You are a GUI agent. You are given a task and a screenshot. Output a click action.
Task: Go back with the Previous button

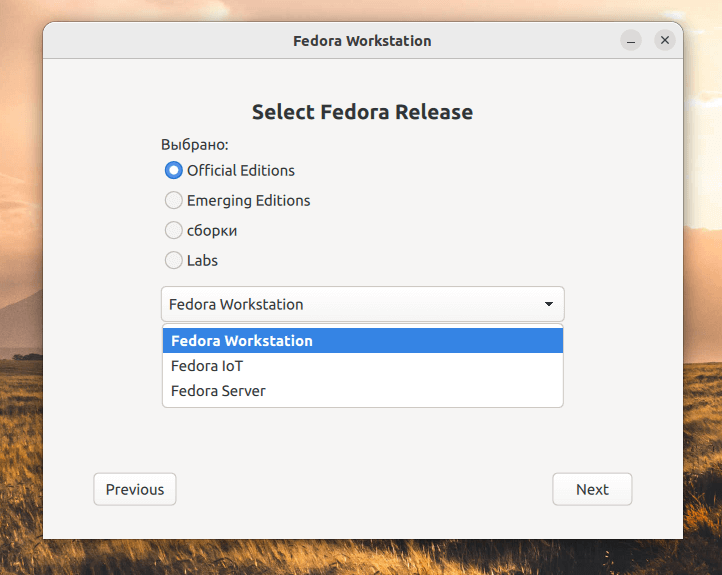click(x=135, y=489)
